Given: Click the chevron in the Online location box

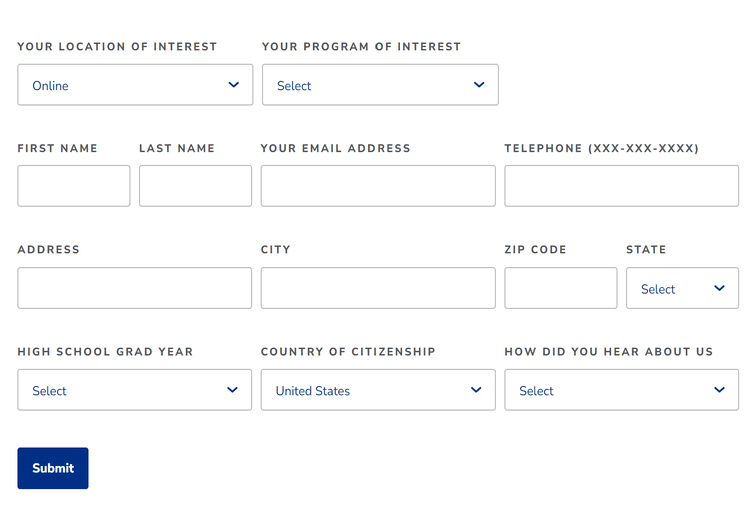Looking at the screenshot, I should tap(233, 85).
